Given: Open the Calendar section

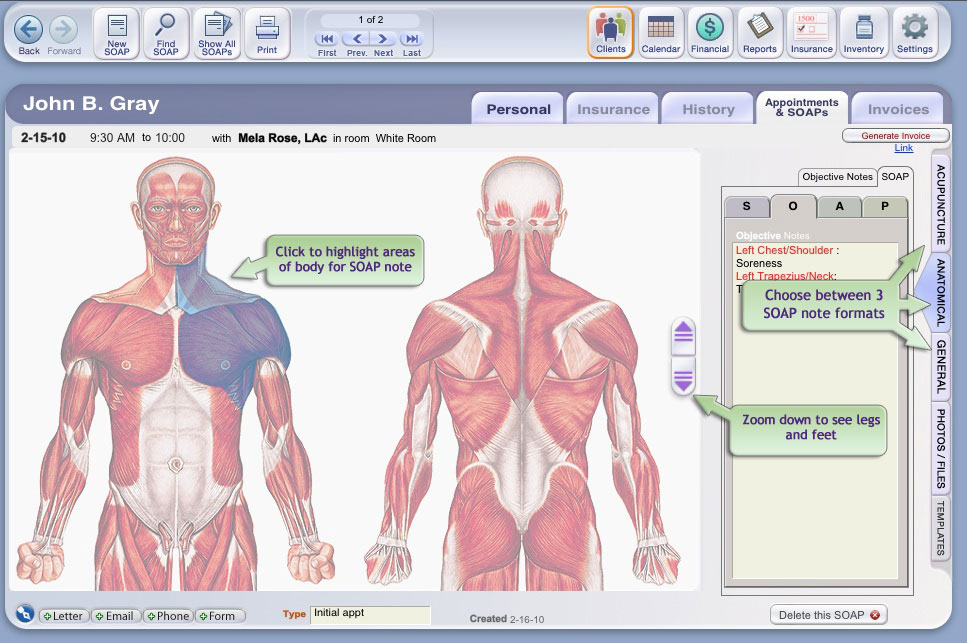Looking at the screenshot, I should [x=660, y=33].
